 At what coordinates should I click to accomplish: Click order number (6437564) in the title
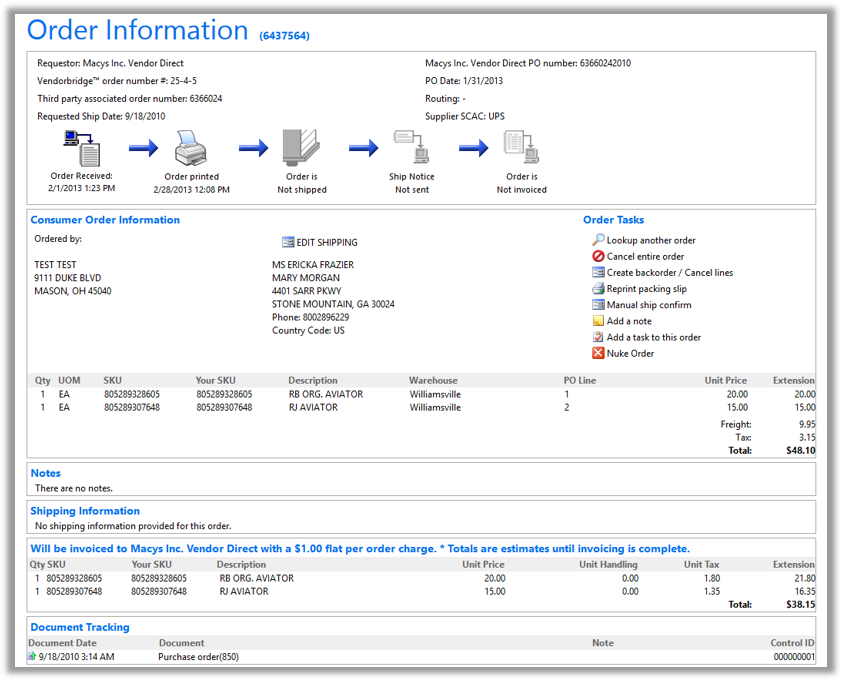pos(284,35)
